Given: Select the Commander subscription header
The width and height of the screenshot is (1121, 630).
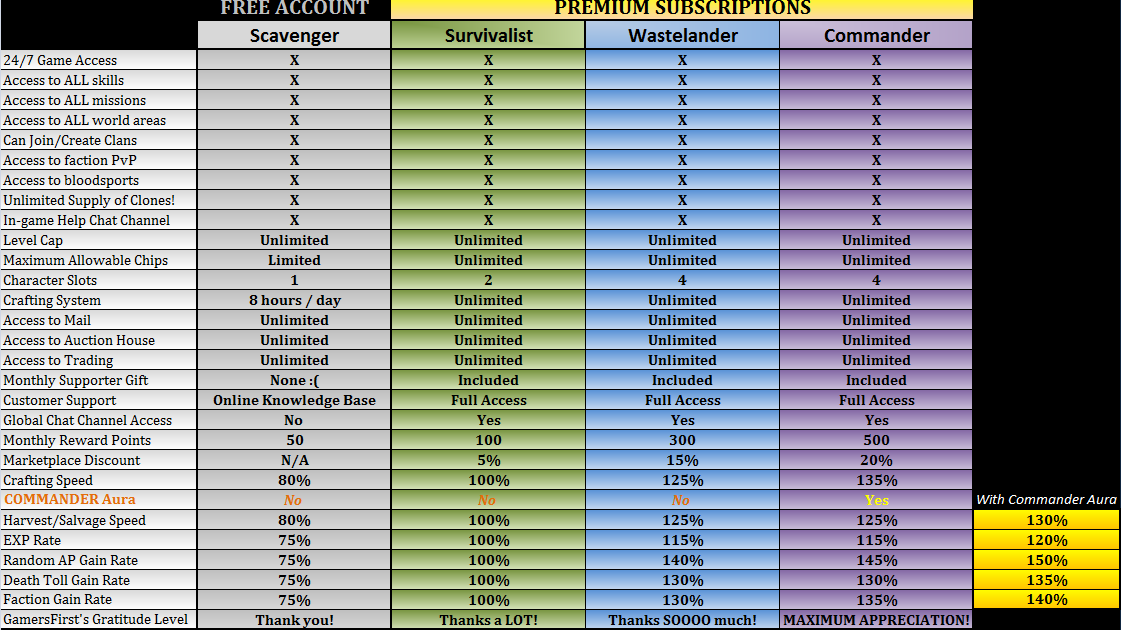Looking at the screenshot, I should point(876,35).
